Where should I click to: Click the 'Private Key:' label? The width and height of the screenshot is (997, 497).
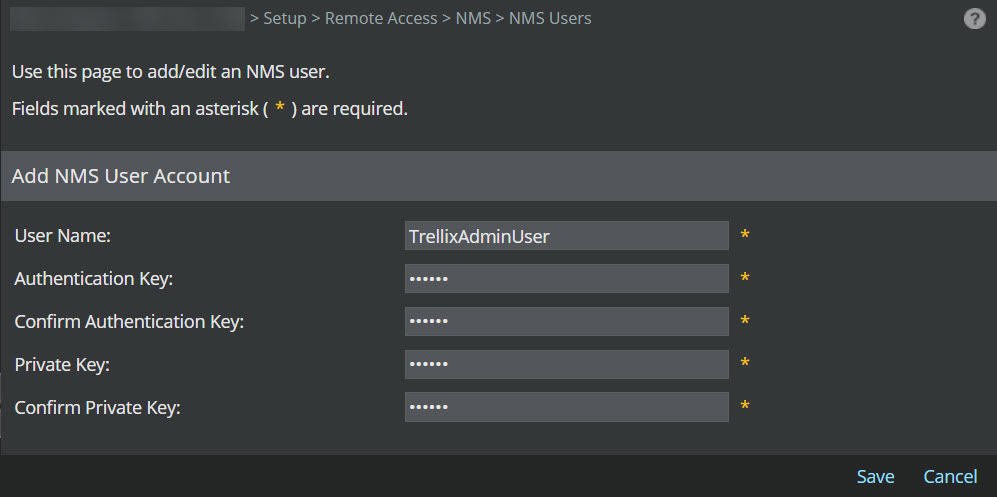62,365
